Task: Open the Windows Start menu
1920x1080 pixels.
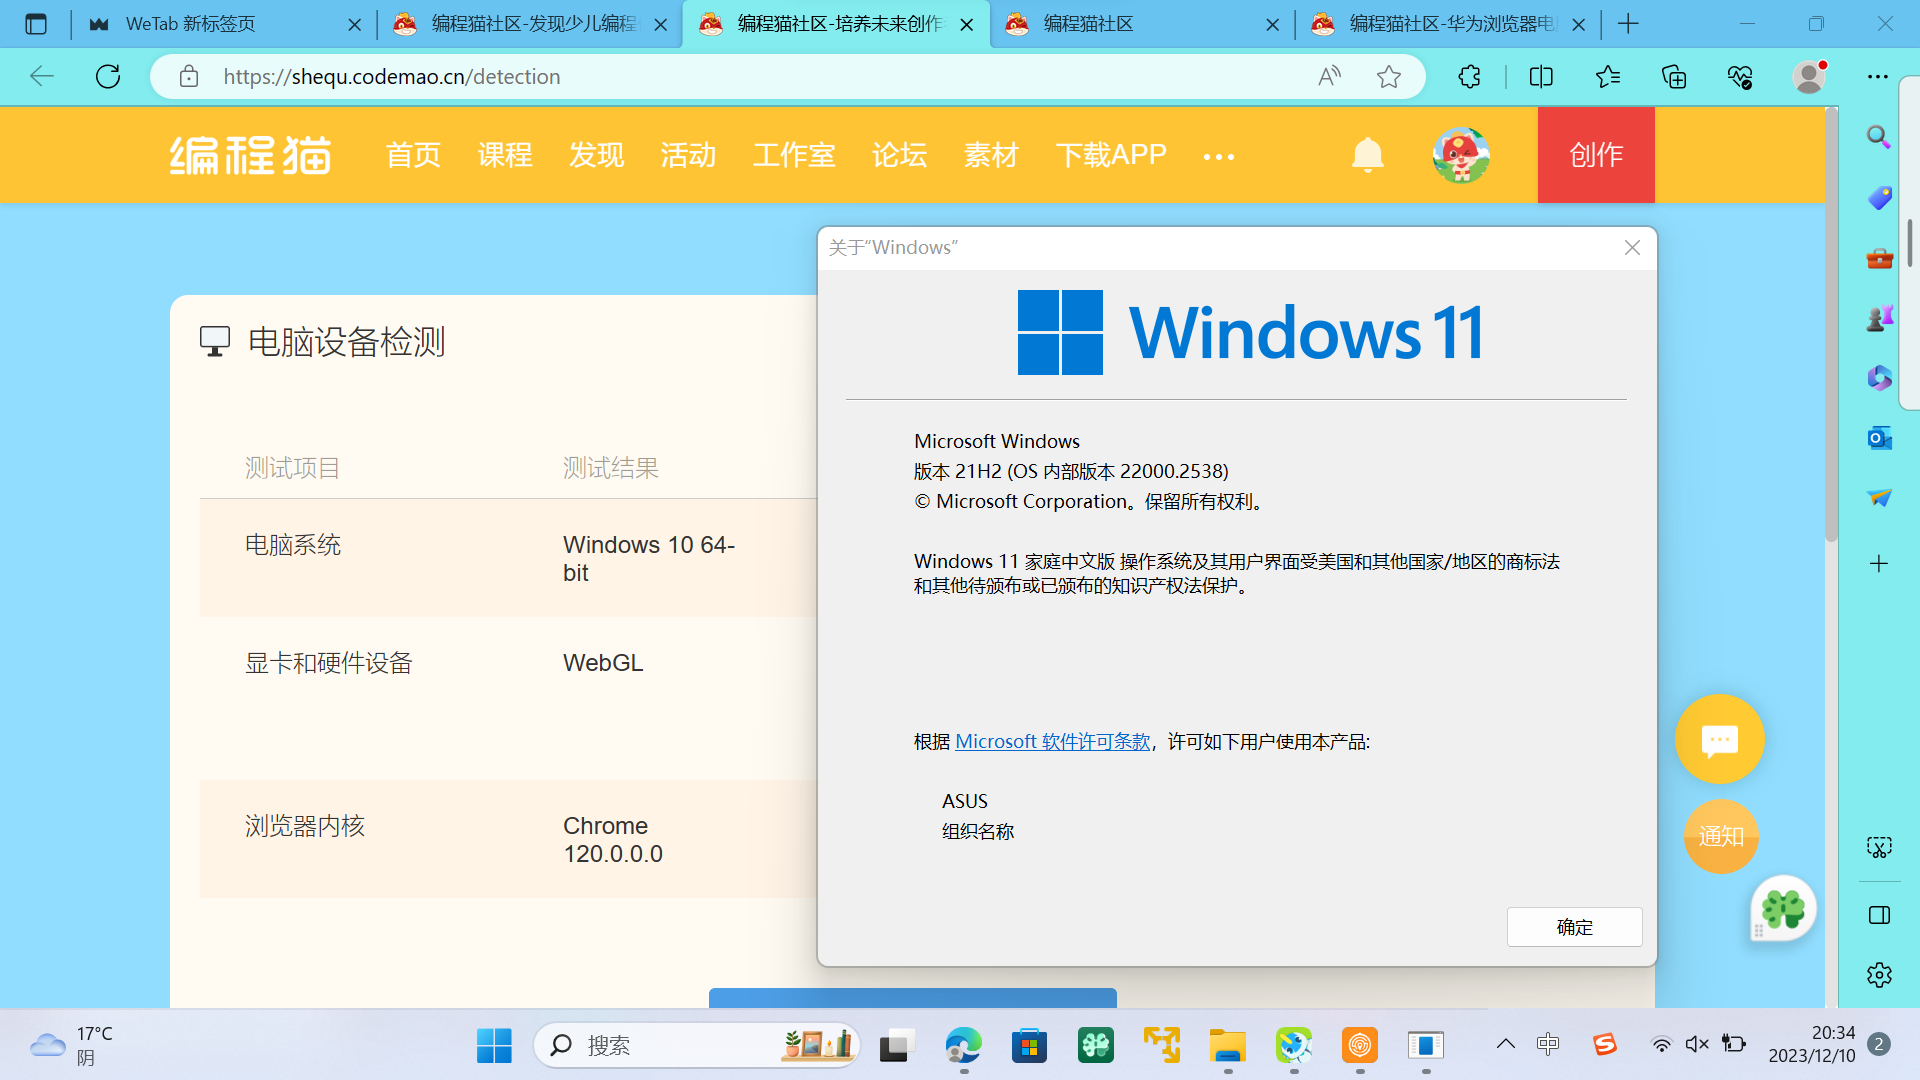Action: (x=494, y=1046)
